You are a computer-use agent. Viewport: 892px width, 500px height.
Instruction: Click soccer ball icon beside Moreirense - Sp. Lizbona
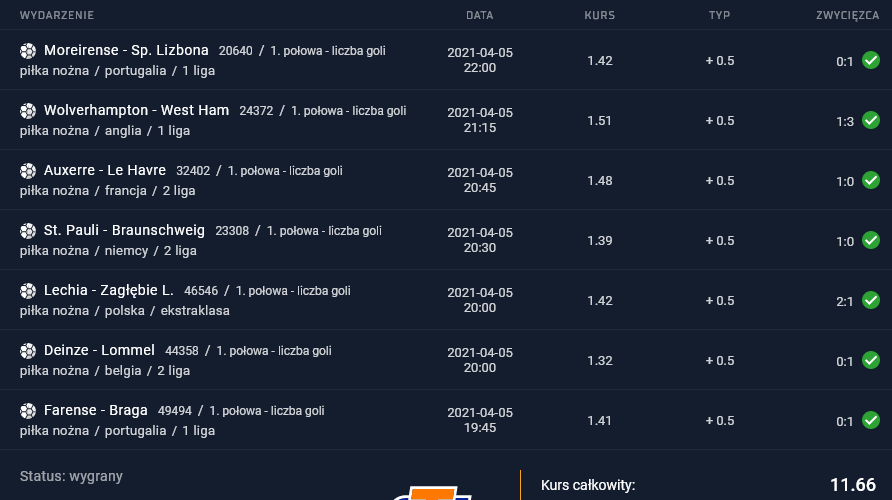(x=28, y=51)
